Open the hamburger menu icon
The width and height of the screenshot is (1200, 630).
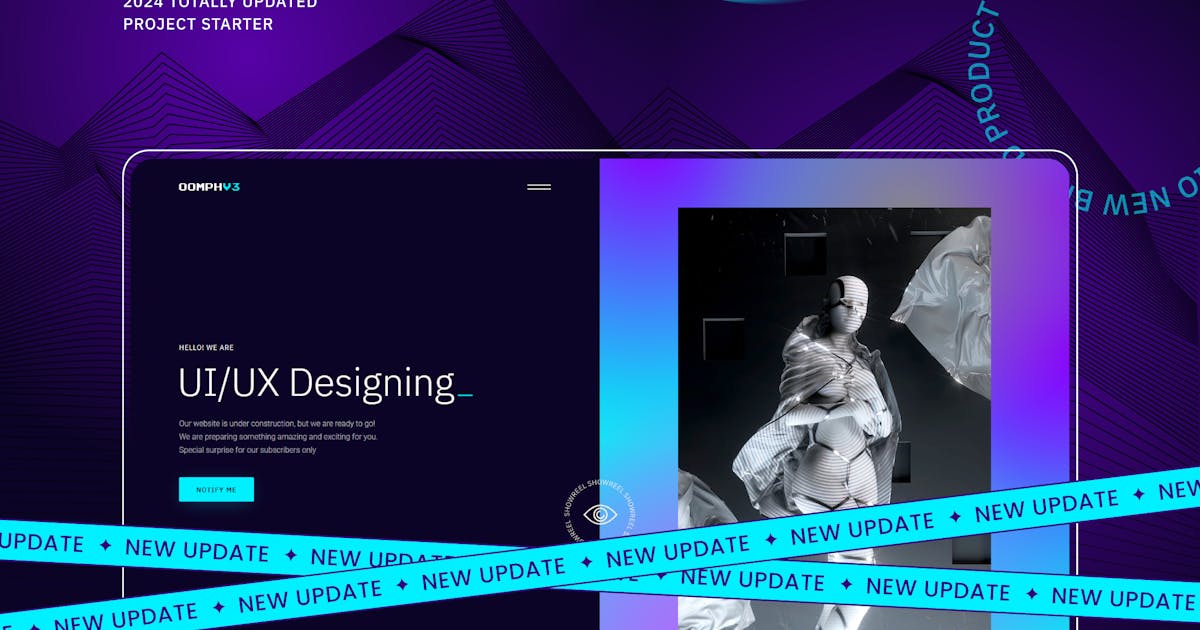(x=539, y=187)
